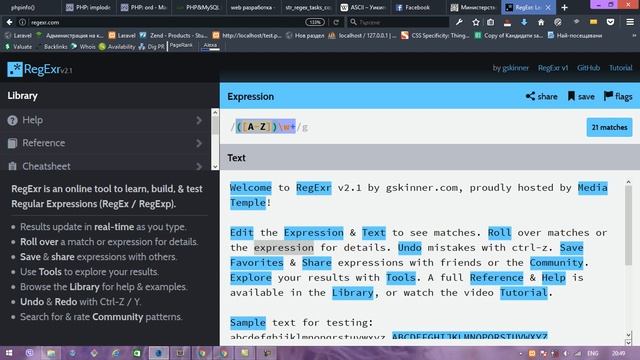Open a new browser tab with plus

pyautogui.click(x=564, y=7)
